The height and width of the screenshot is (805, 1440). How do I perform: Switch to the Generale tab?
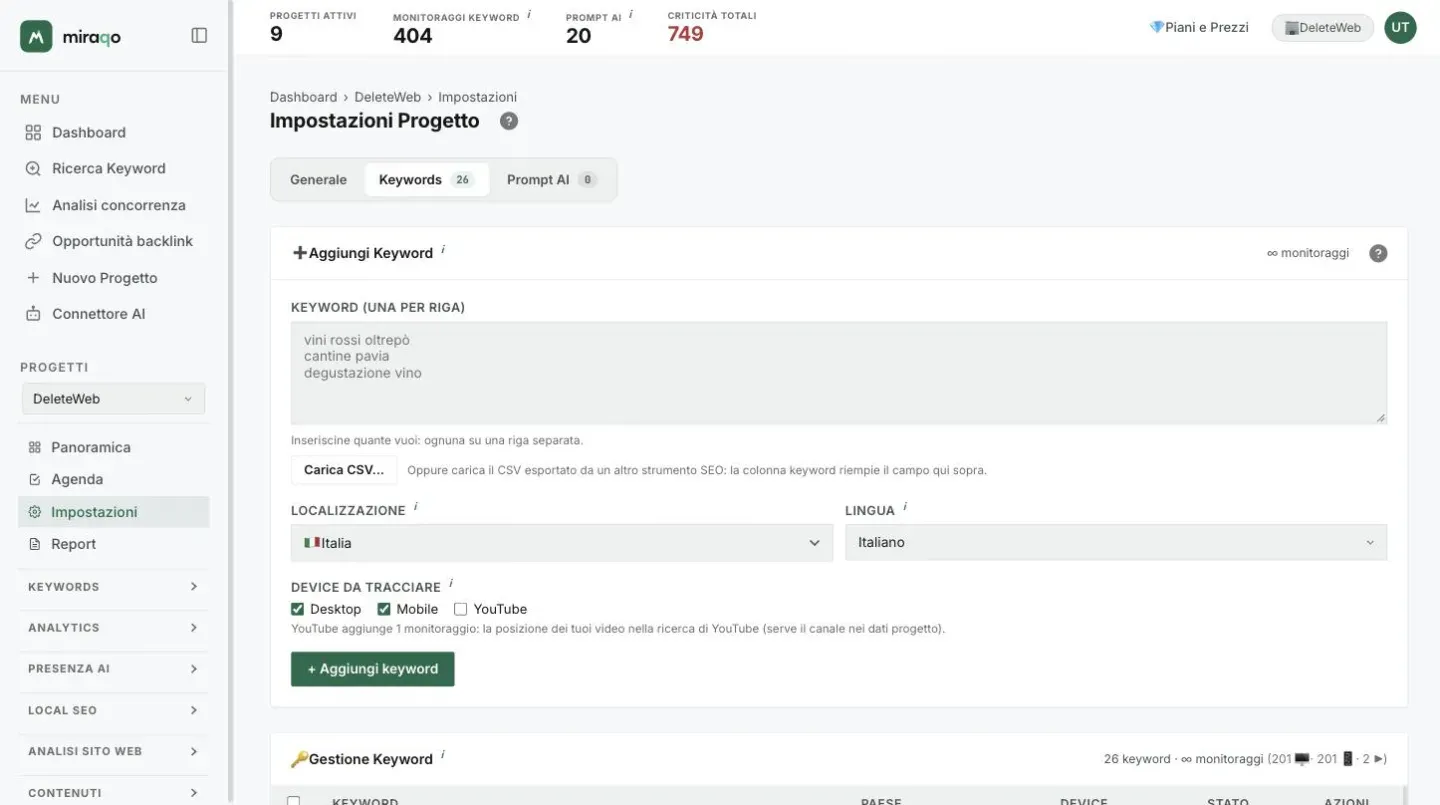coord(318,180)
